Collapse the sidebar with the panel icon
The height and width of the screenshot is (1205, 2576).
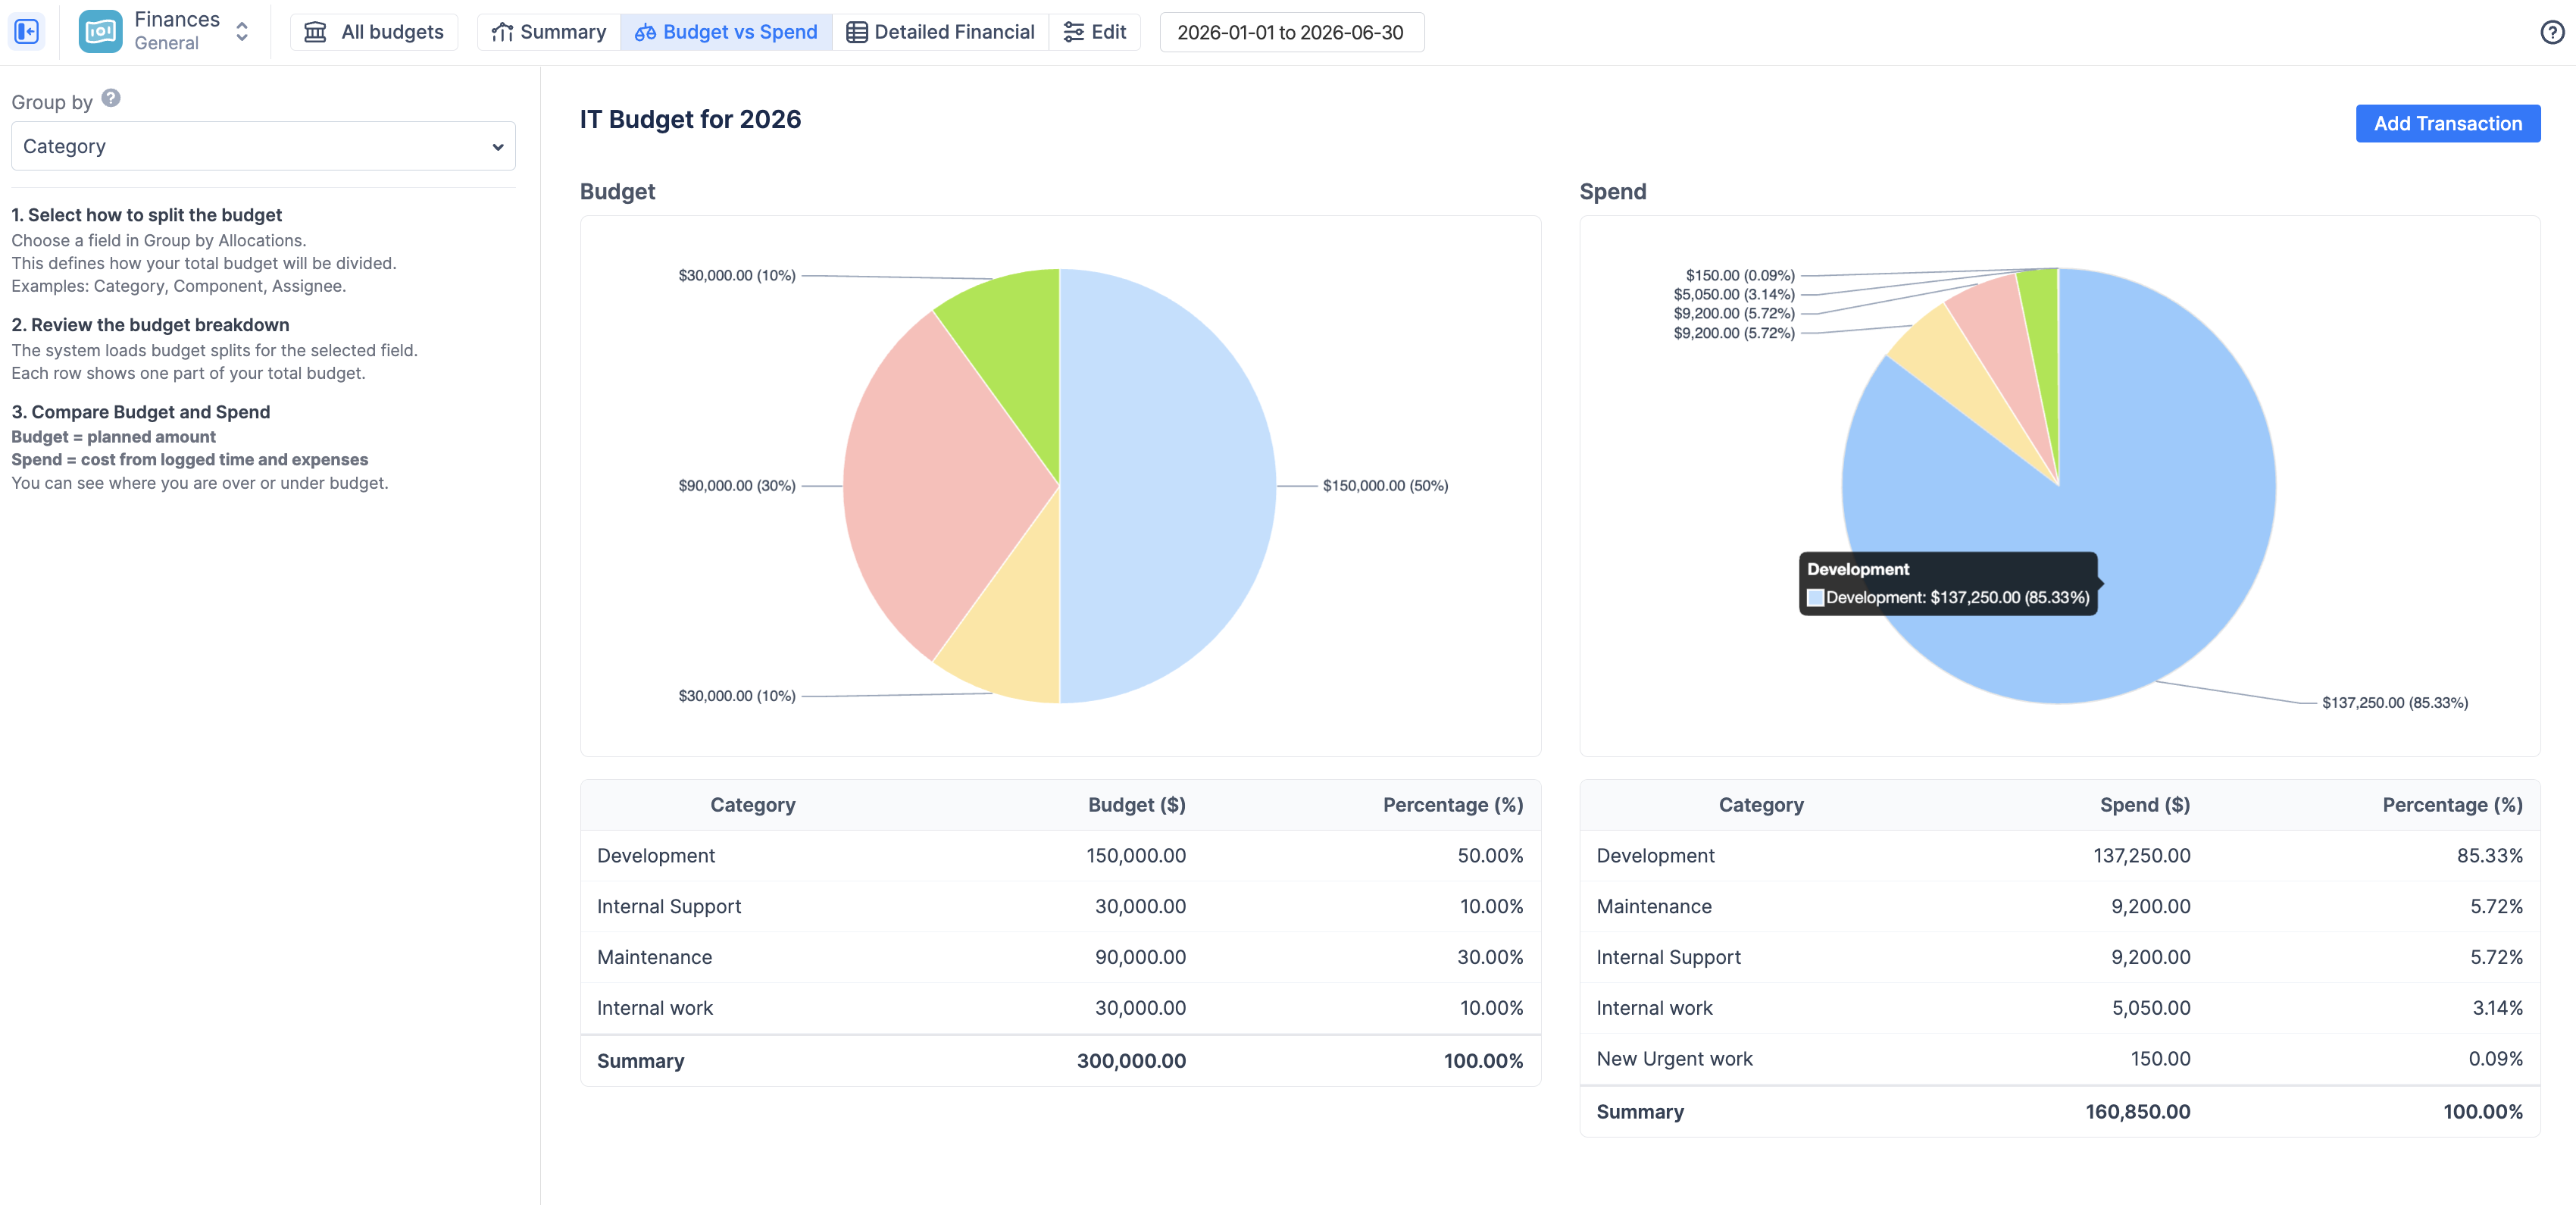point(27,32)
